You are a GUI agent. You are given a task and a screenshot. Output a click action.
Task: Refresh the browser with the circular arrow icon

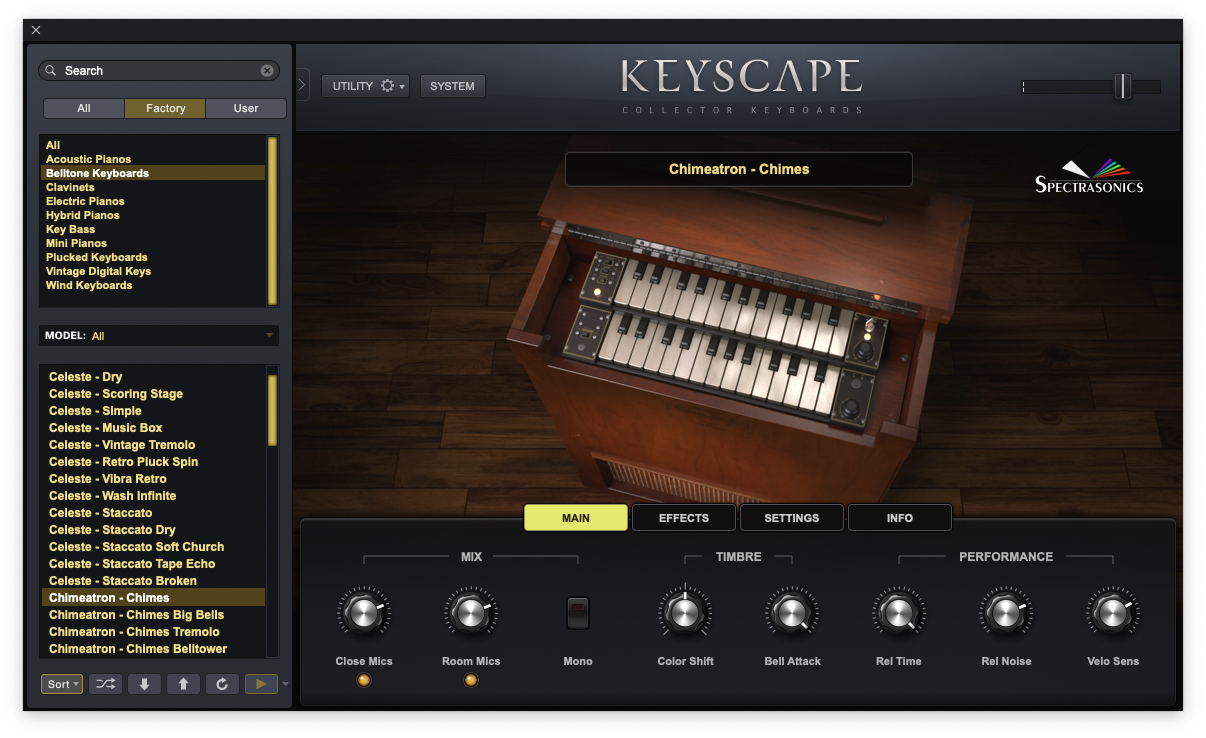click(222, 684)
